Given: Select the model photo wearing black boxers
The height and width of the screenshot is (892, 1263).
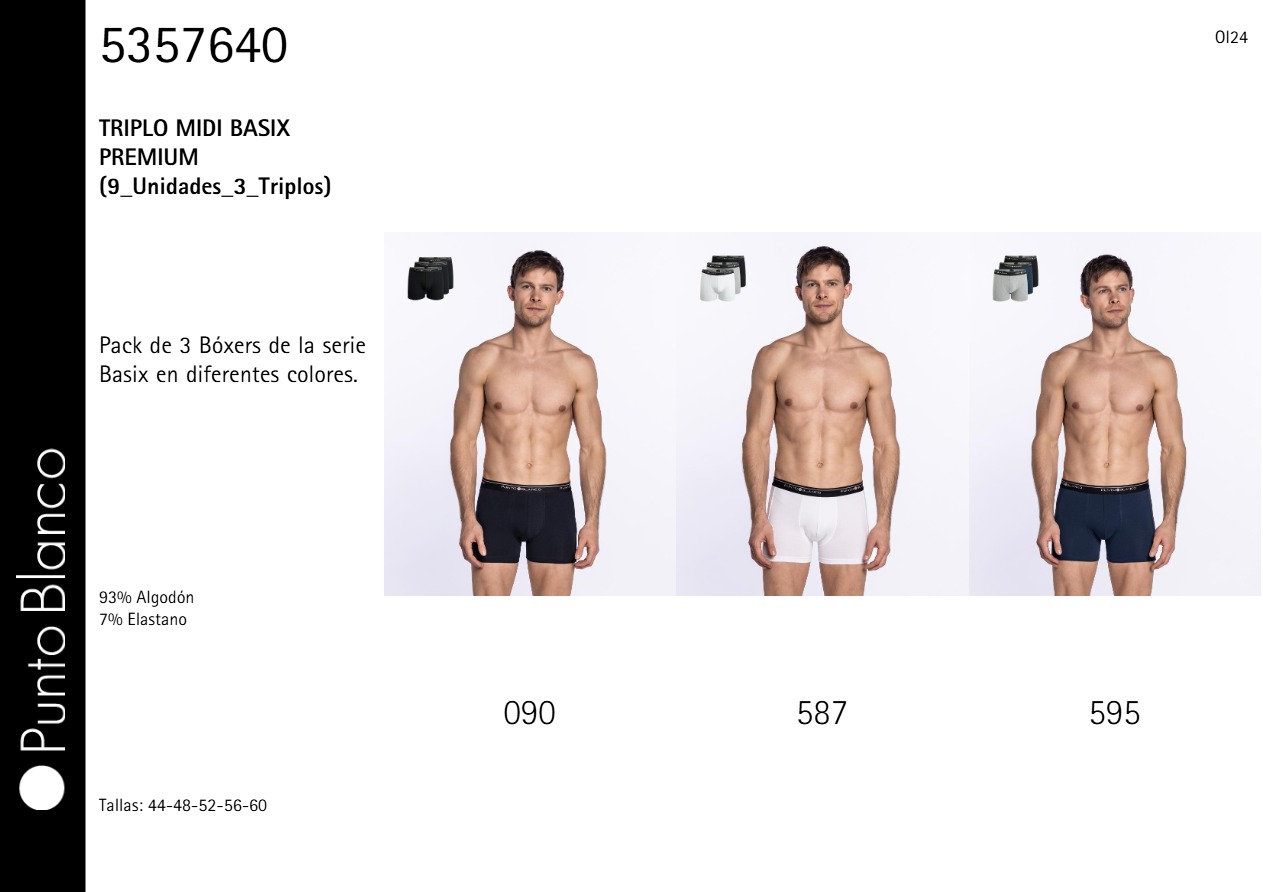Looking at the screenshot, I should [530, 414].
